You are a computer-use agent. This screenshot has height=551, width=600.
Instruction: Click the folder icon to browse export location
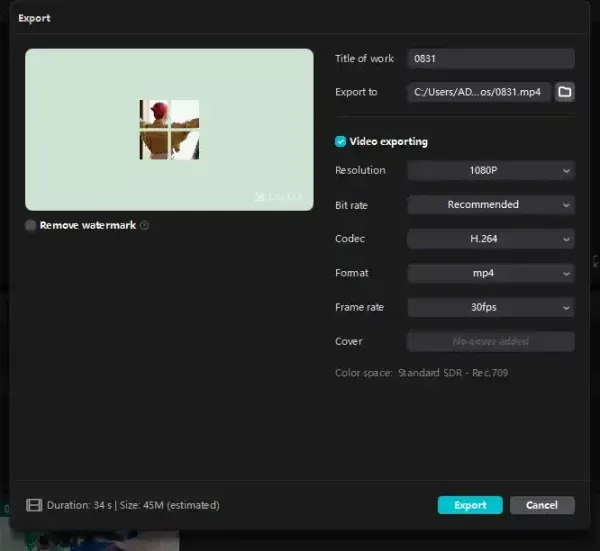point(564,92)
